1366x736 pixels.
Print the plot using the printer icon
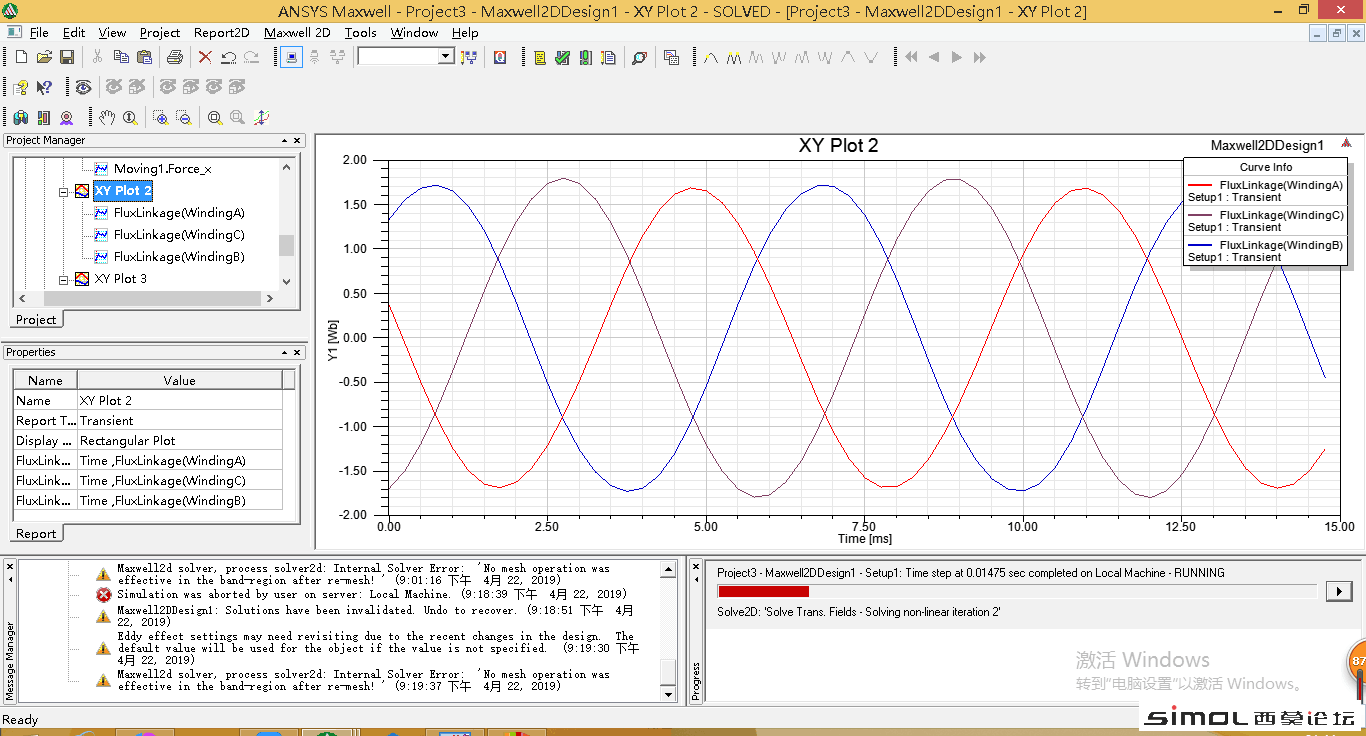coord(175,57)
